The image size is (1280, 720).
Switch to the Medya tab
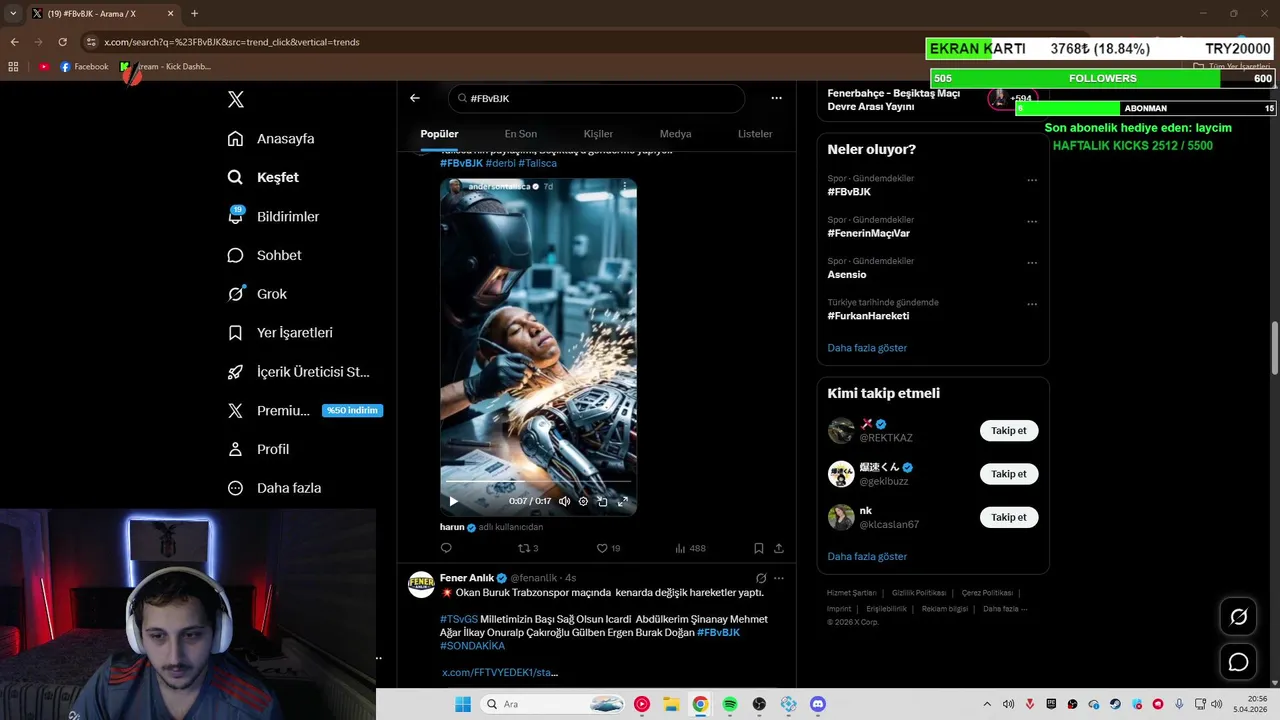675,134
